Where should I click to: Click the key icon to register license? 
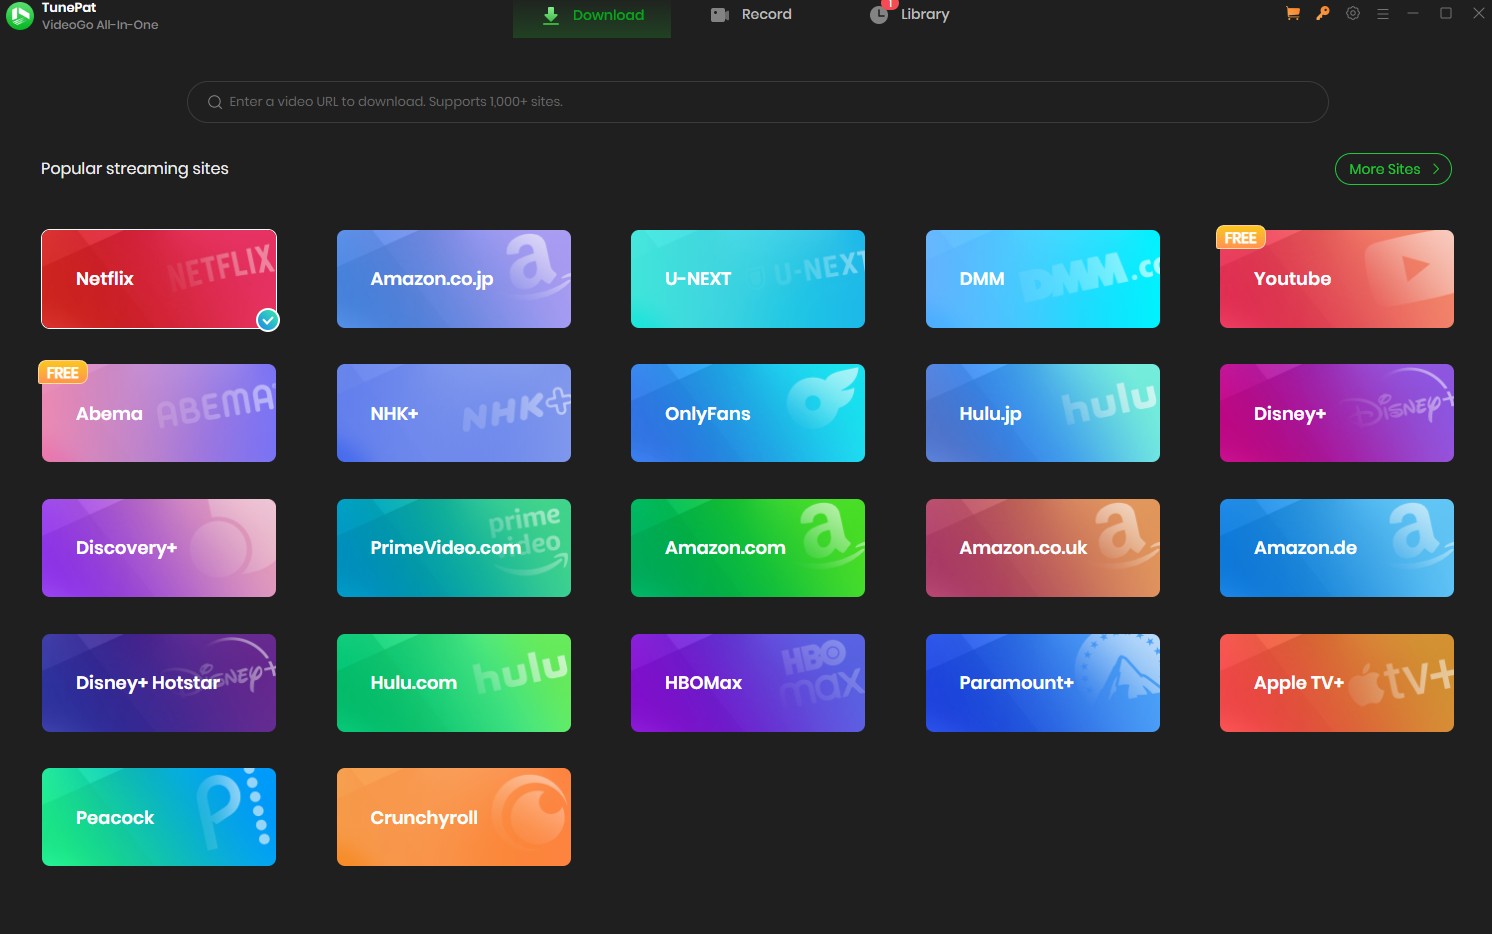coord(1322,14)
